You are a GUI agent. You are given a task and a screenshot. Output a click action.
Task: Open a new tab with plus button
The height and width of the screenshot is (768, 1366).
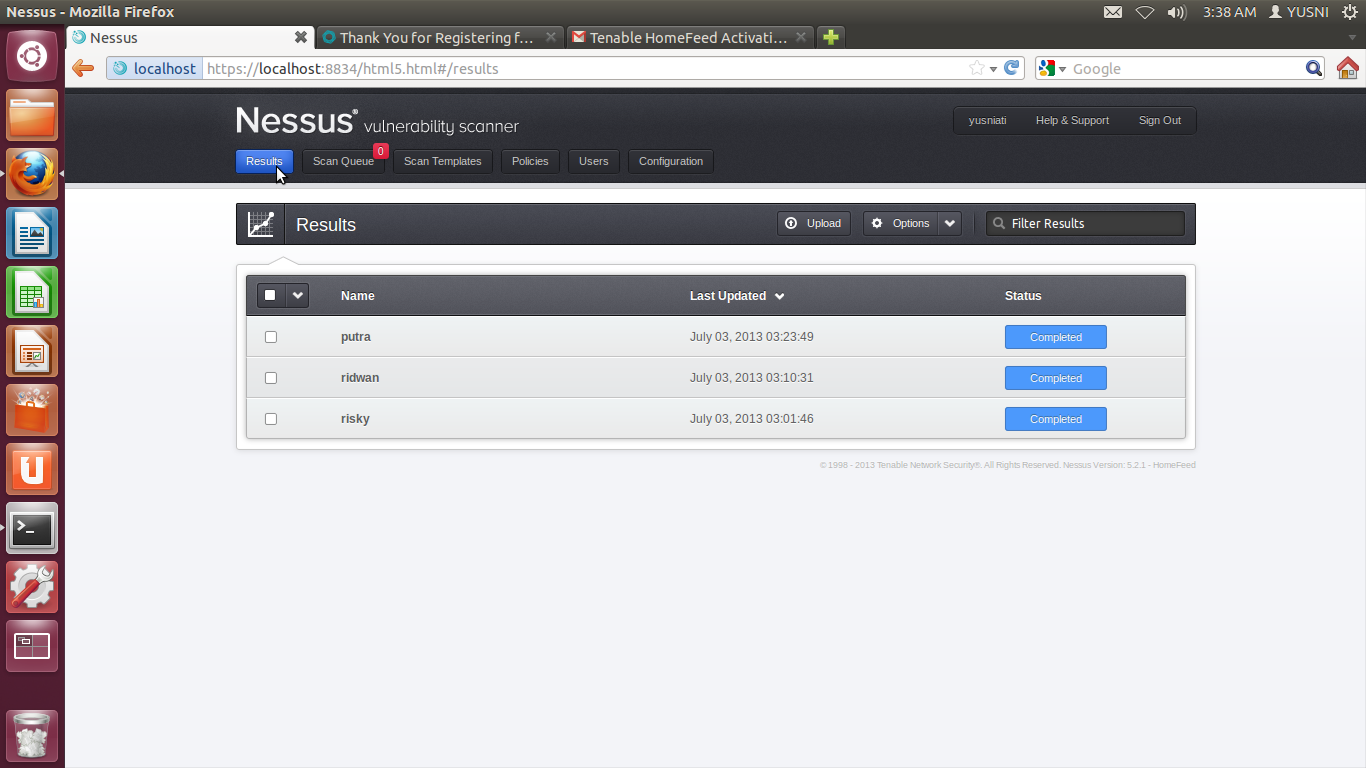(830, 37)
